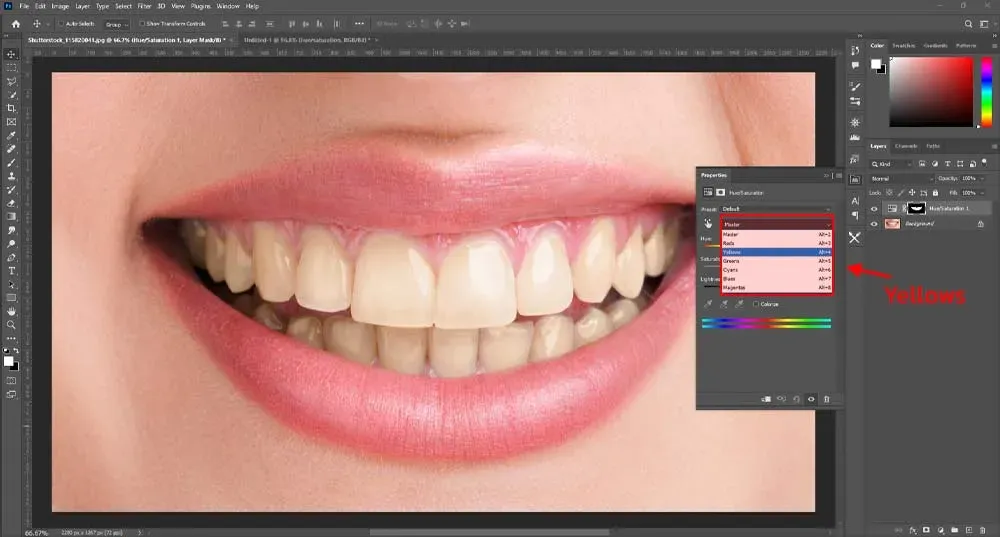Open the Kind layer filter dropdown
This screenshot has width=1000, height=537.
tap(892, 164)
